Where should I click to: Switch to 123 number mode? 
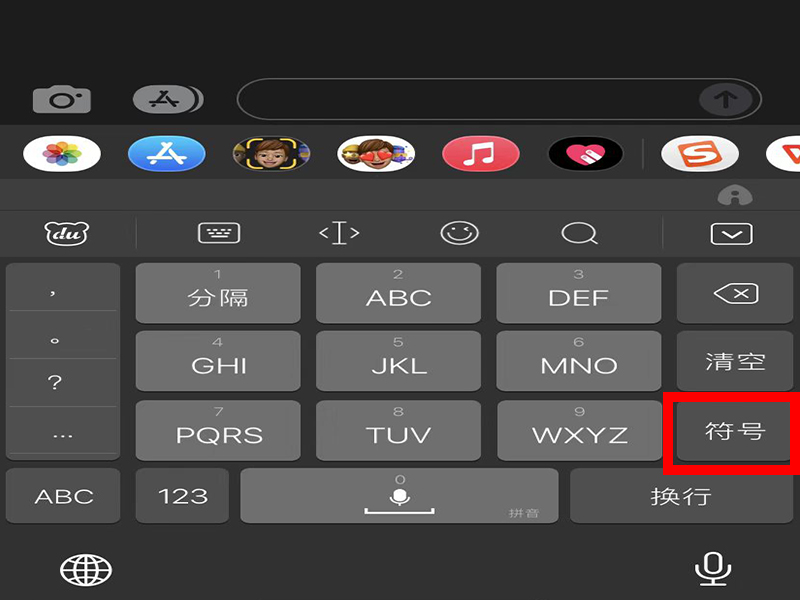[x=183, y=495]
